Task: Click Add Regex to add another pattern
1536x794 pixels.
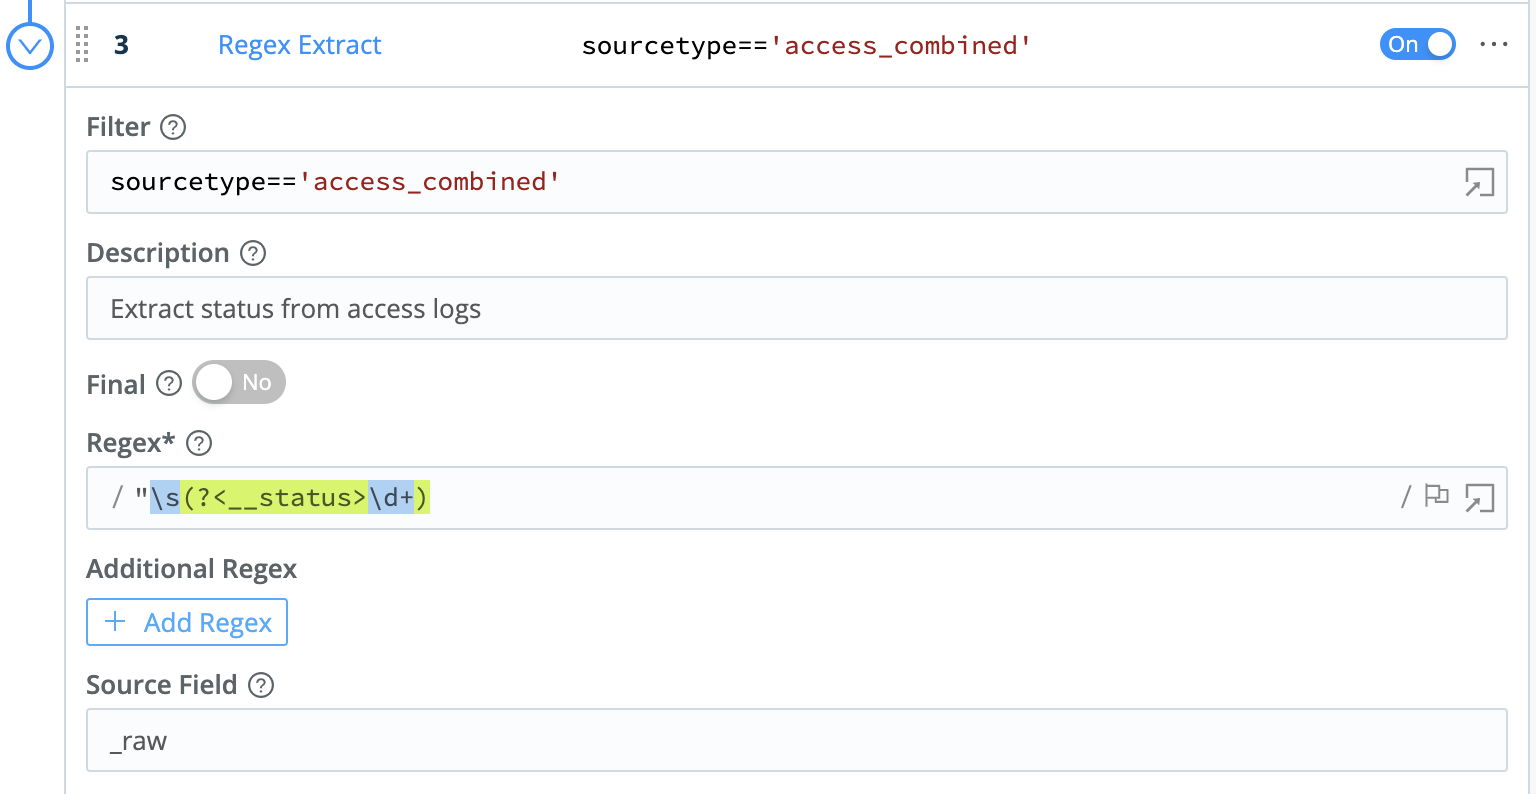Action: 186,622
